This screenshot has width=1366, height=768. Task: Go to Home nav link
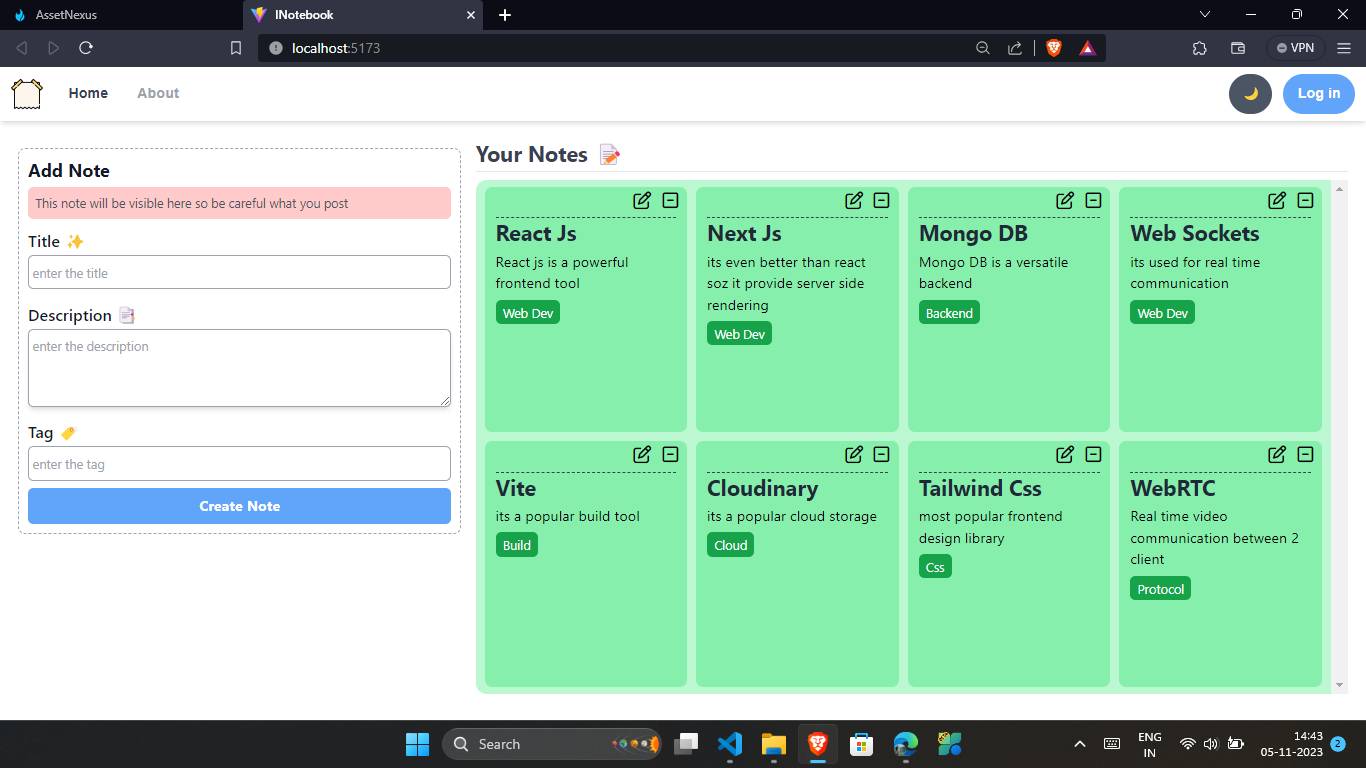click(88, 93)
